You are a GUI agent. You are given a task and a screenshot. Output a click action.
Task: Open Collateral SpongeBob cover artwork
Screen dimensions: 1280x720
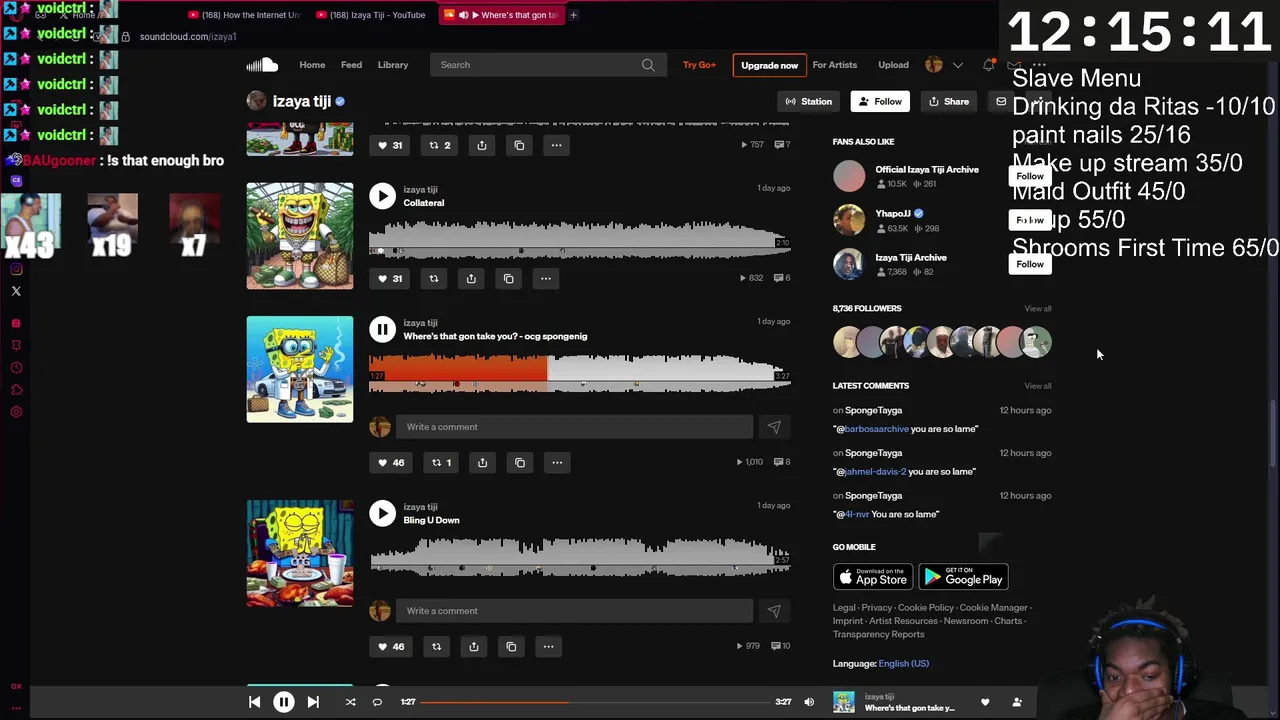coord(300,235)
